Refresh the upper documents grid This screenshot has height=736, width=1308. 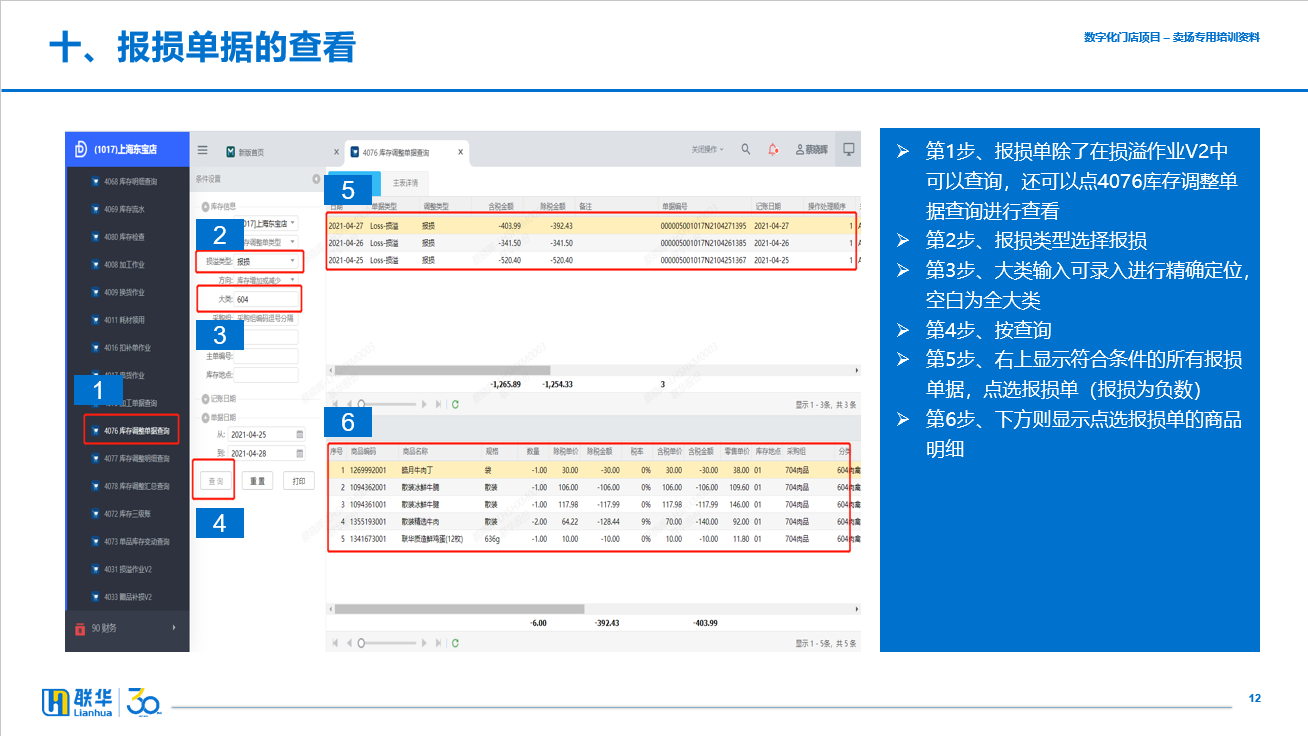455,404
